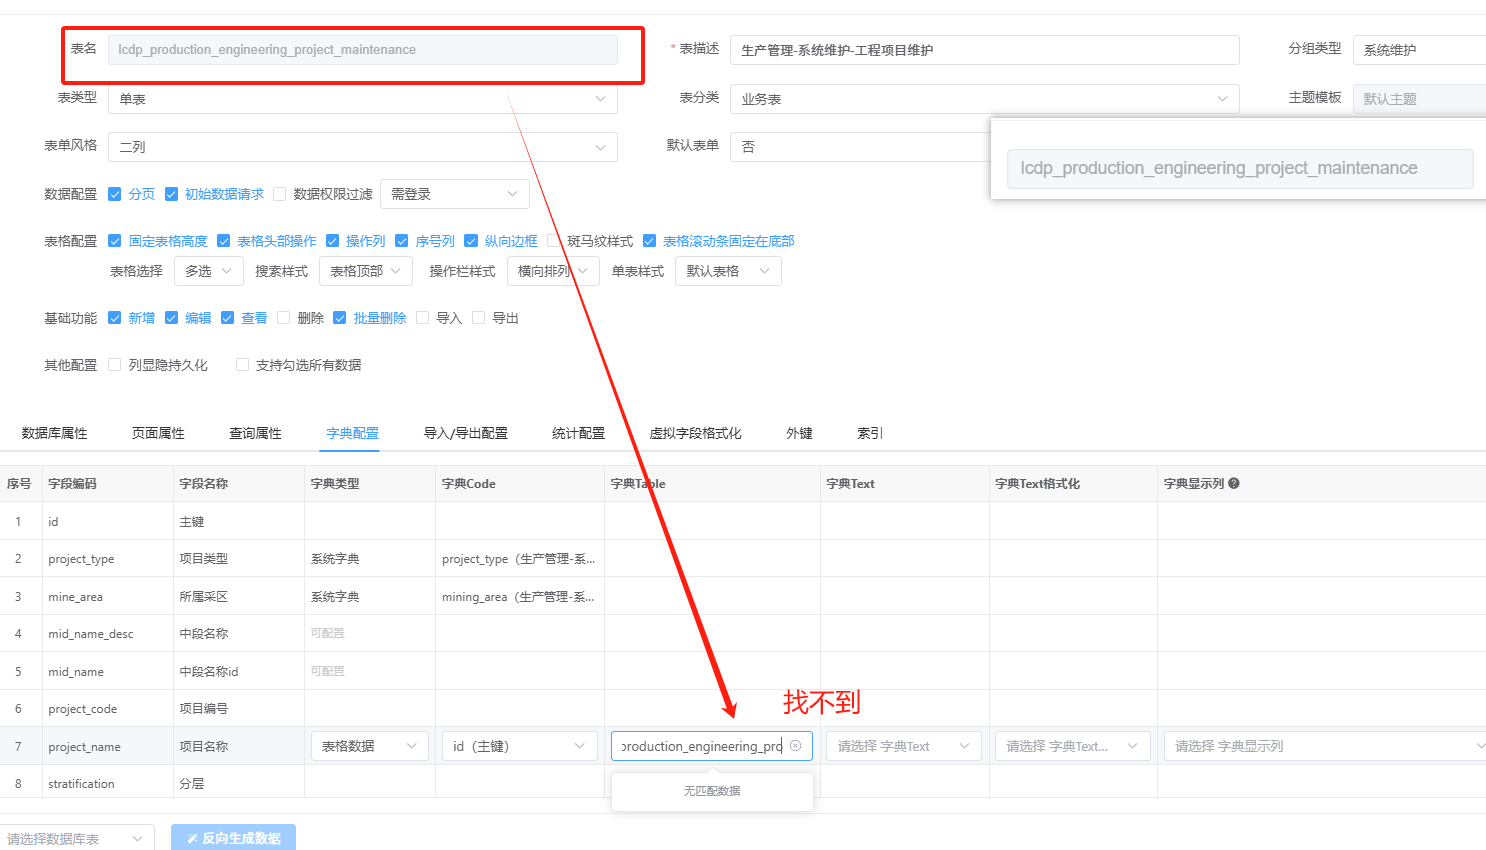Click the help icon next to 字典显示列
1486x850 pixels.
pyautogui.click(x=1234, y=483)
